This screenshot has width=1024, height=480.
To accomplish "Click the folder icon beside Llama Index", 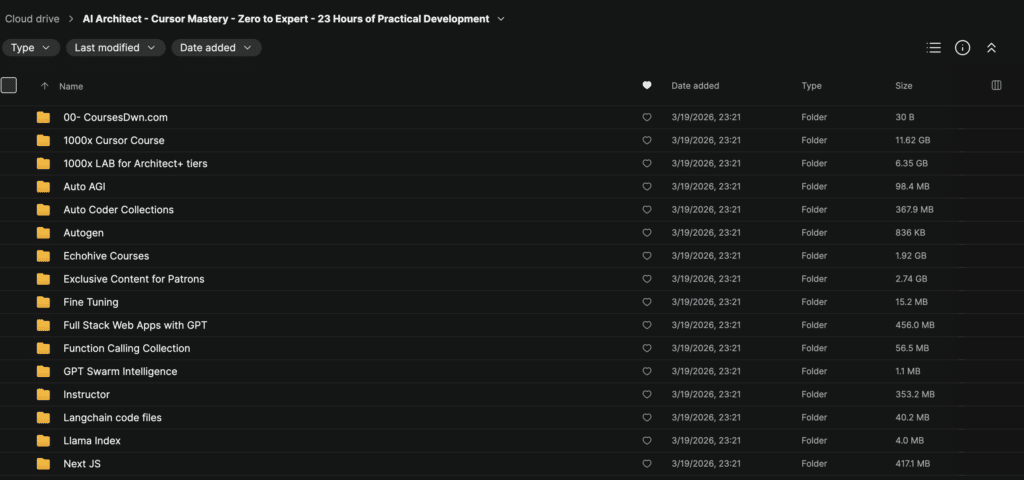I will click(x=43, y=441).
